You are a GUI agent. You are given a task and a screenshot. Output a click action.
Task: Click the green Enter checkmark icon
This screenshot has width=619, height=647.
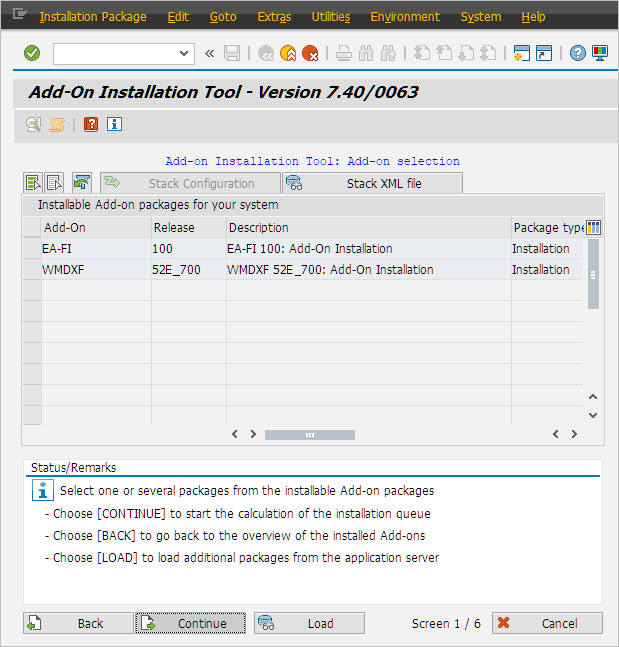[x=32, y=53]
